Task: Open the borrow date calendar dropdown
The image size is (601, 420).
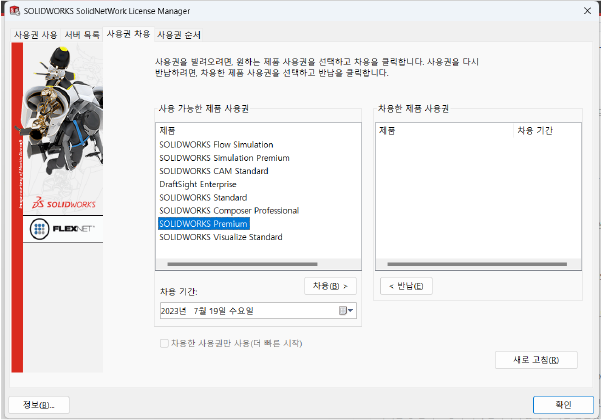Action: pos(346,310)
